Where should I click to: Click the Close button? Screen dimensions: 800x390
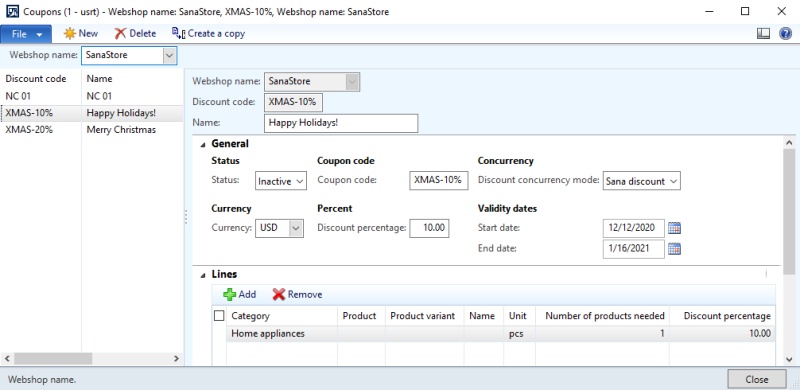757,379
